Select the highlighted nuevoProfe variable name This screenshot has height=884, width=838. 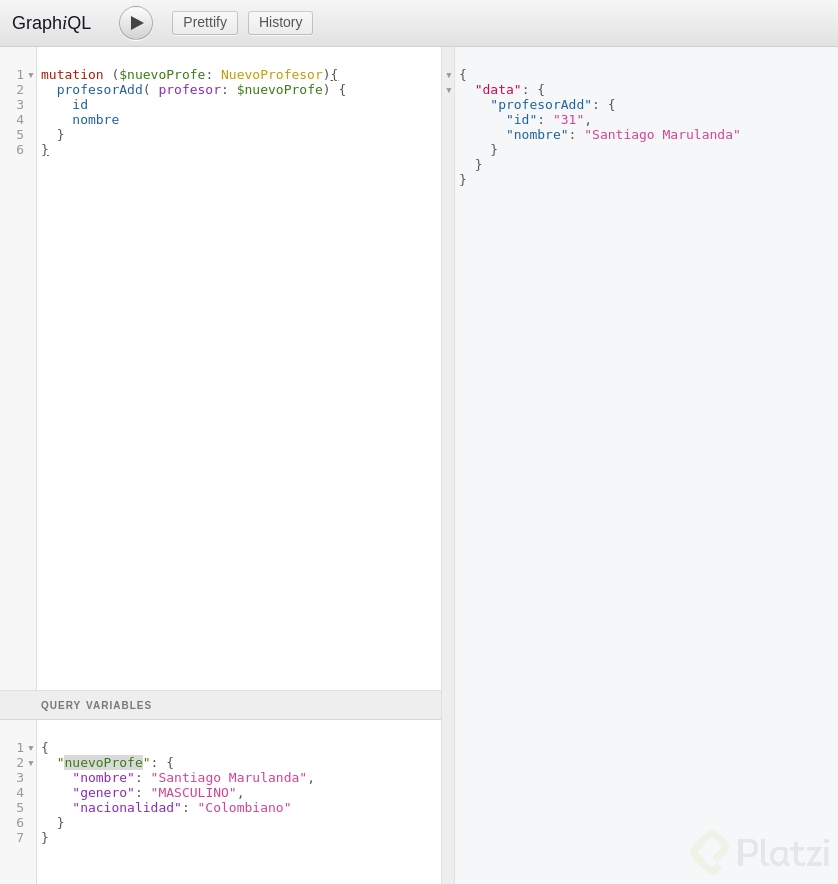click(x=103, y=762)
